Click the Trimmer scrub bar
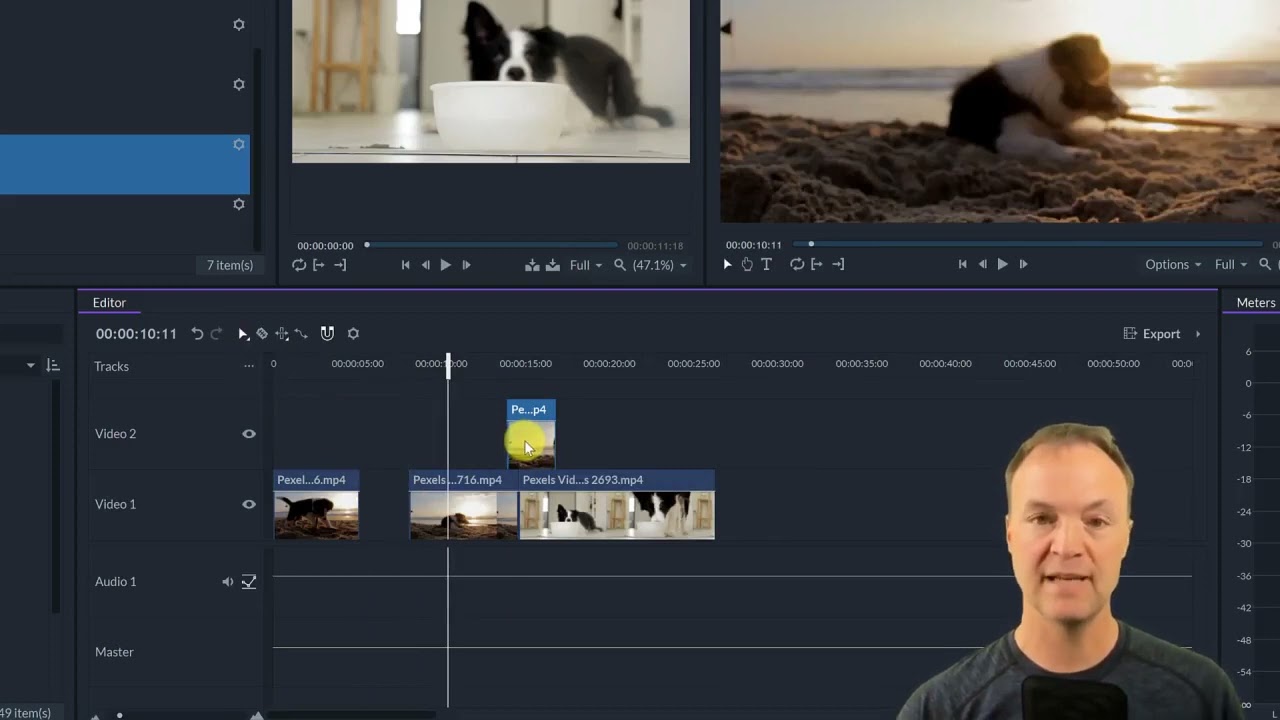Image resolution: width=1280 pixels, height=720 pixels. tap(491, 245)
